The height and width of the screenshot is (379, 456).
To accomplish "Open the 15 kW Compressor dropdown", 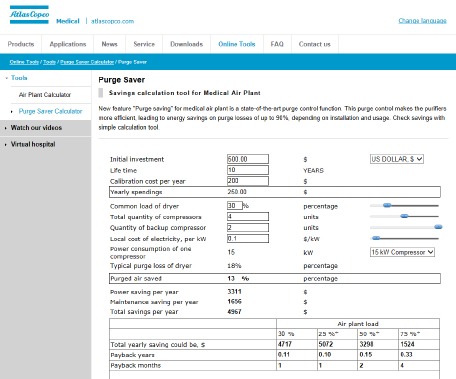I will pos(402,252).
